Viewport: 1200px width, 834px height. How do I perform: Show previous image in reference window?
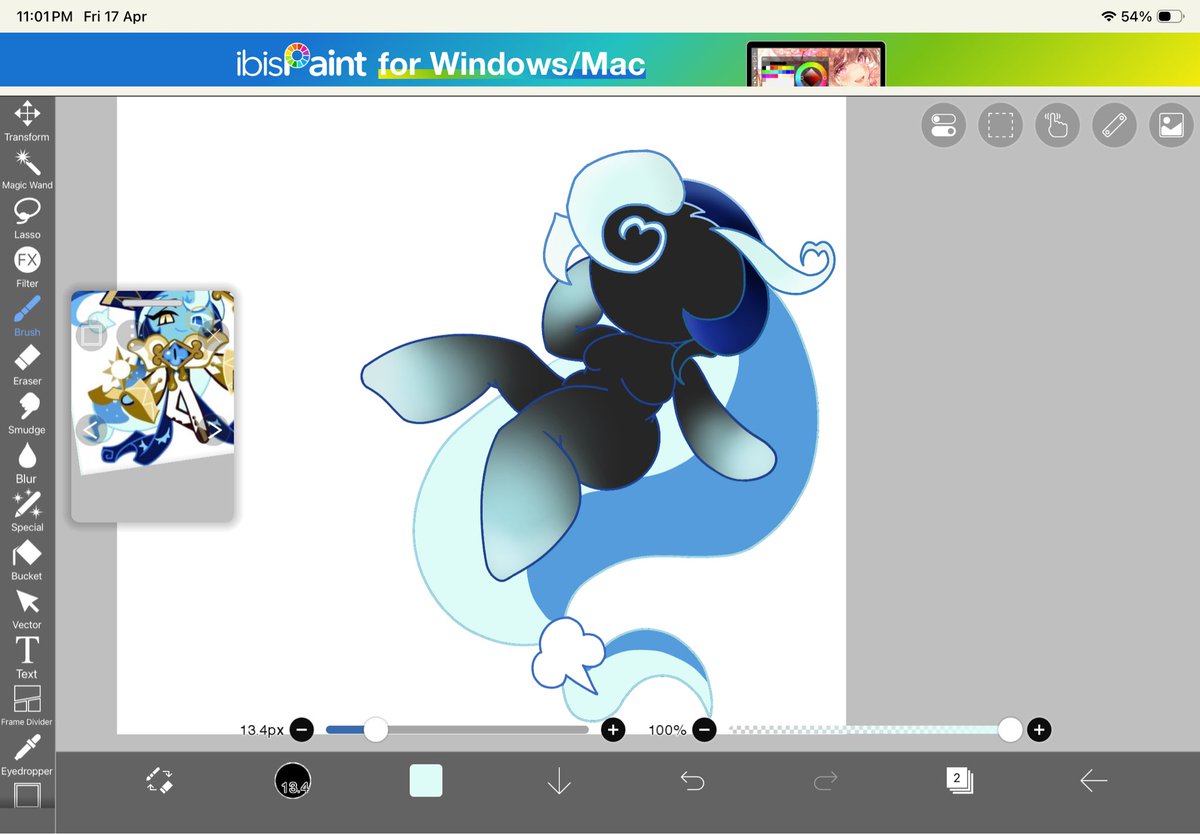(90, 430)
